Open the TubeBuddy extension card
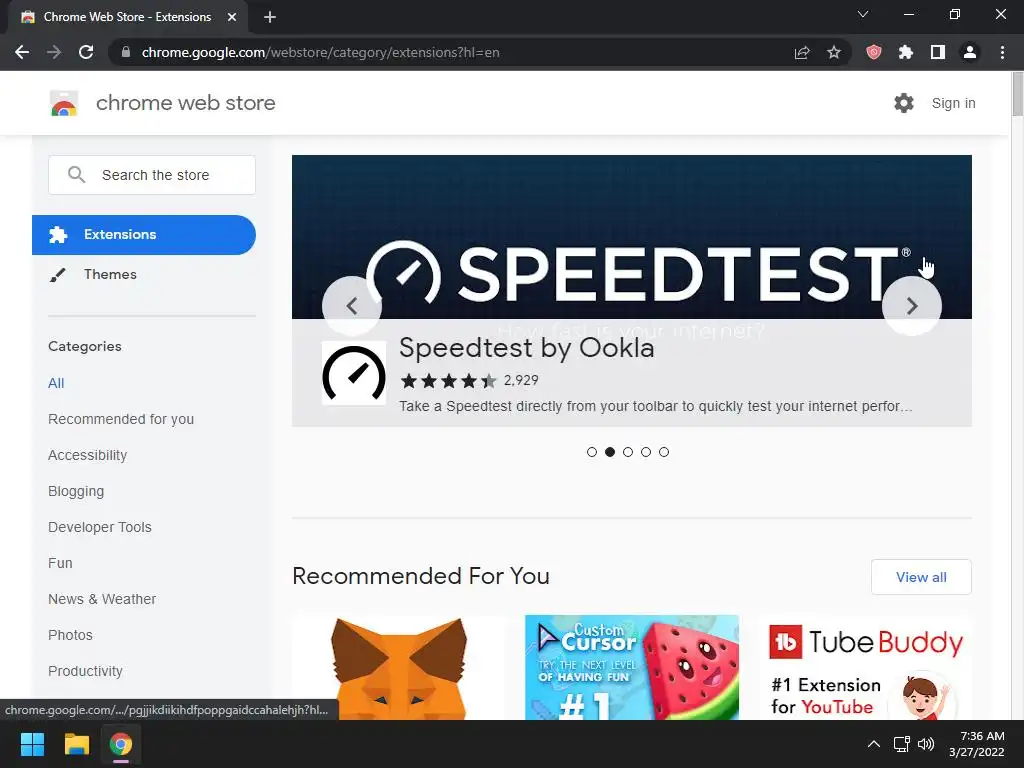Viewport: 1024px width, 768px height. 865,667
